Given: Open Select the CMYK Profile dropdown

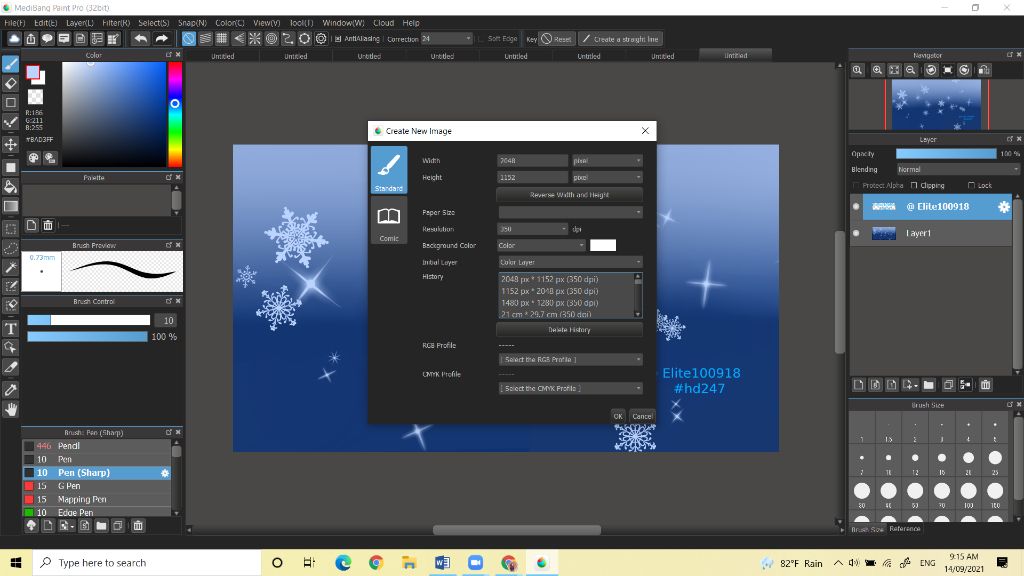Looking at the screenshot, I should pos(570,389).
